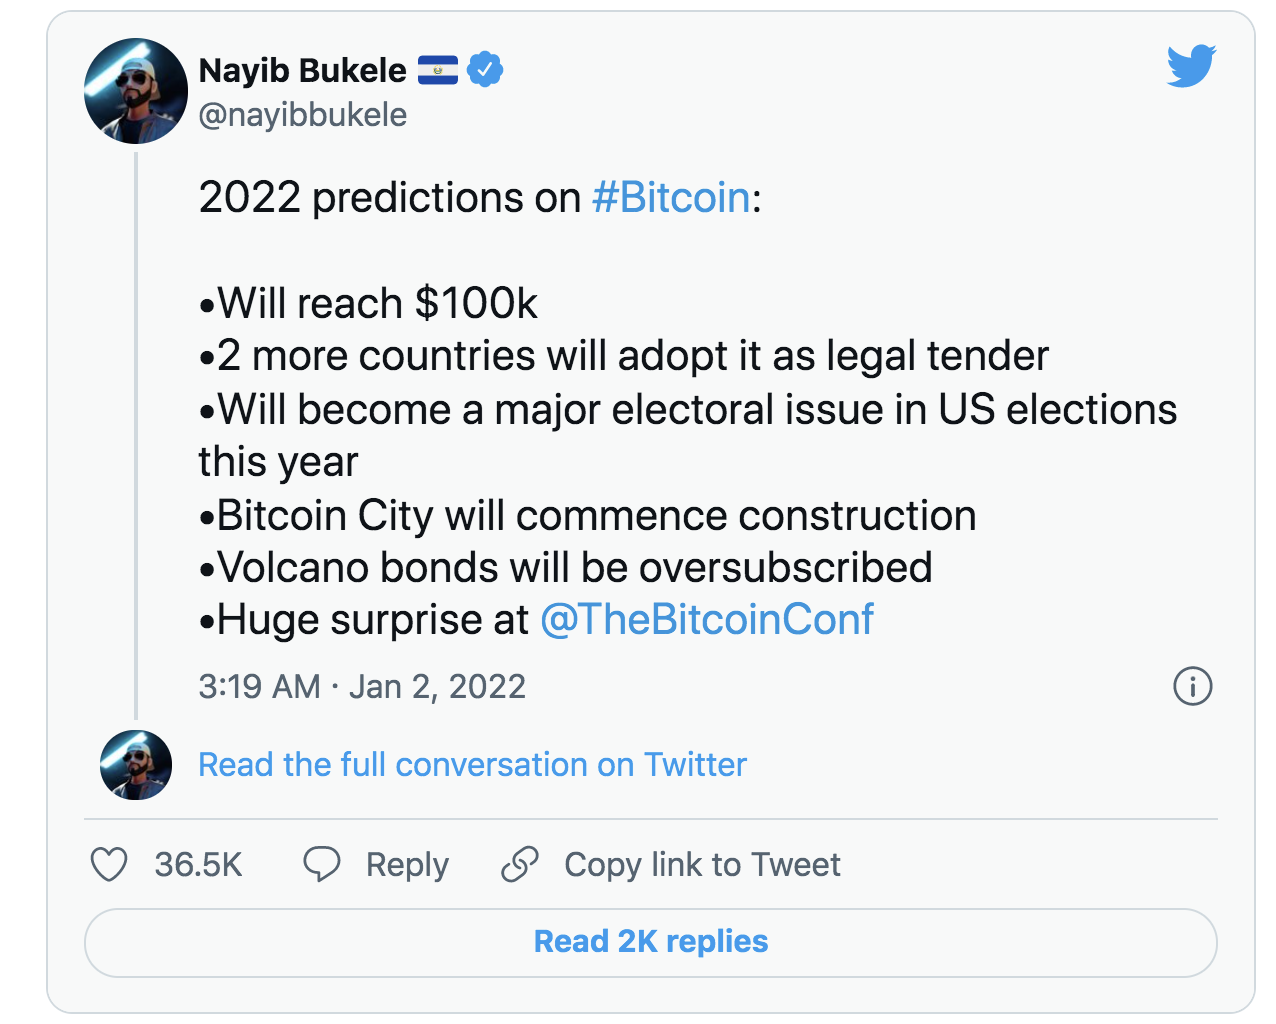
Task: Open the #Bitcoin hashtag
Action: click(670, 197)
